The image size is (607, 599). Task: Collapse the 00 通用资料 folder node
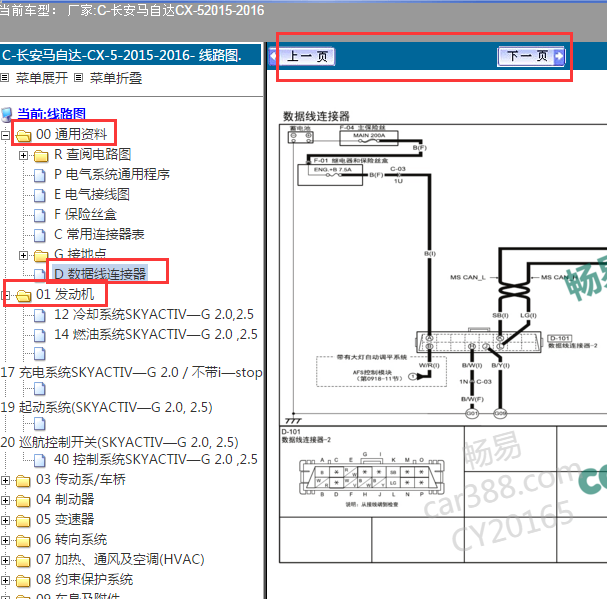[5, 135]
